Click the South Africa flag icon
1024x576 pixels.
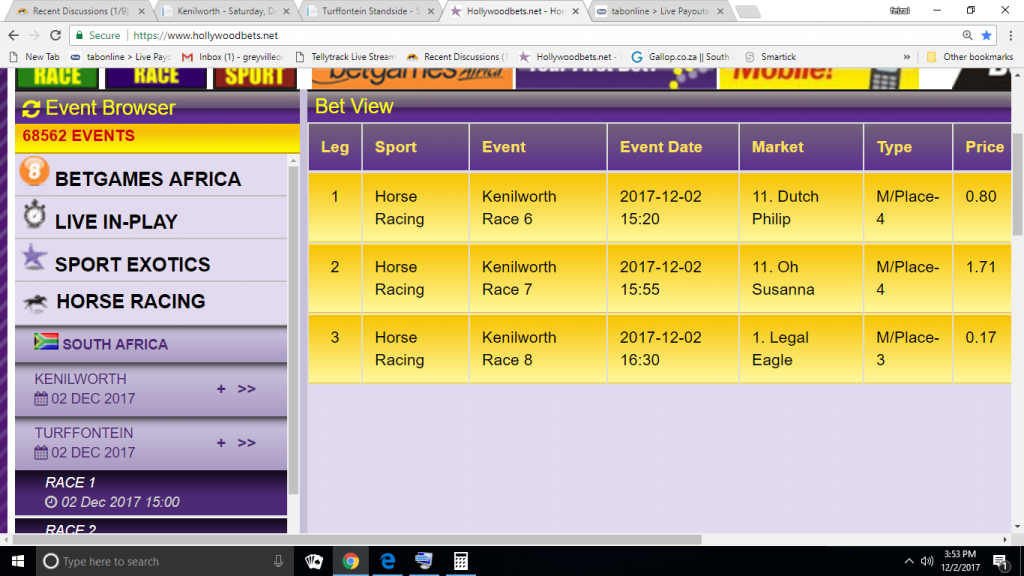point(46,342)
